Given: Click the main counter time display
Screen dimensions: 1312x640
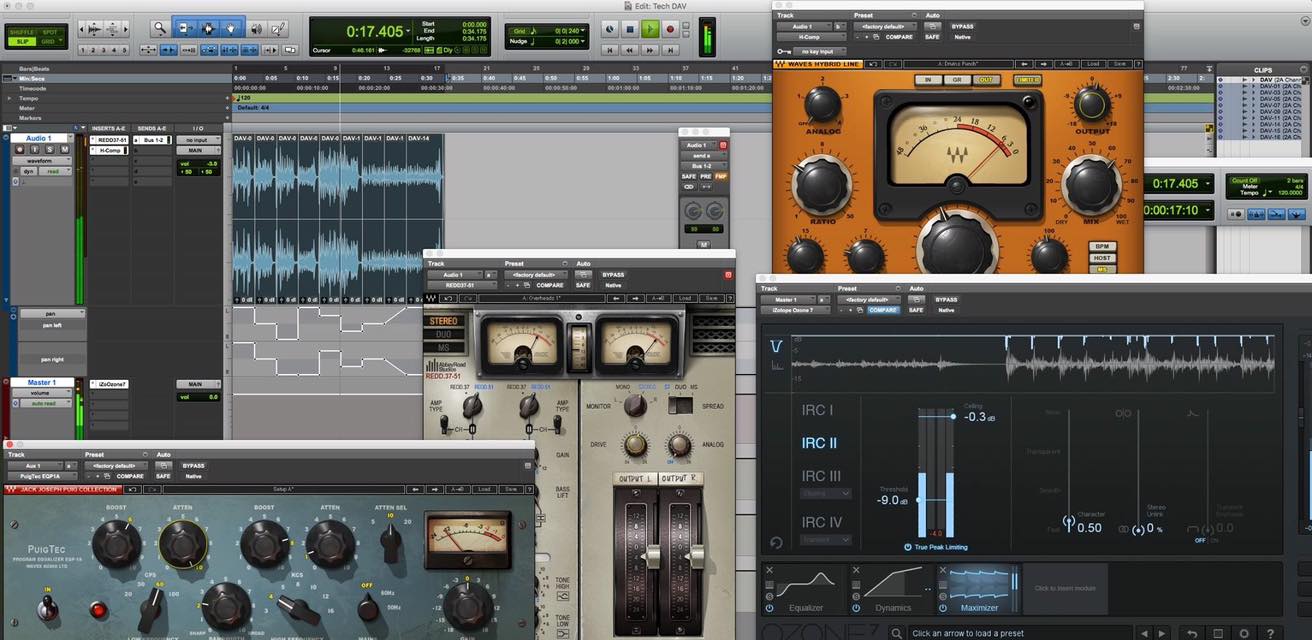Looking at the screenshot, I should 375,32.
